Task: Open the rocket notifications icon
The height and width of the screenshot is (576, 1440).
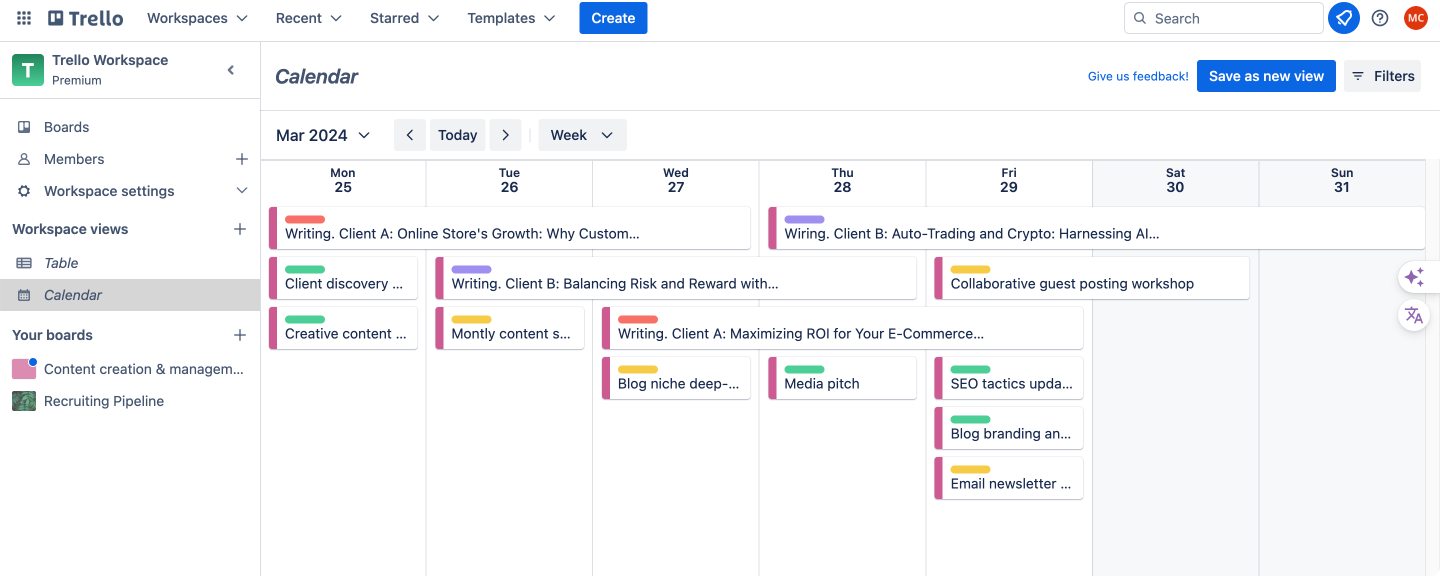Action: coord(1344,18)
